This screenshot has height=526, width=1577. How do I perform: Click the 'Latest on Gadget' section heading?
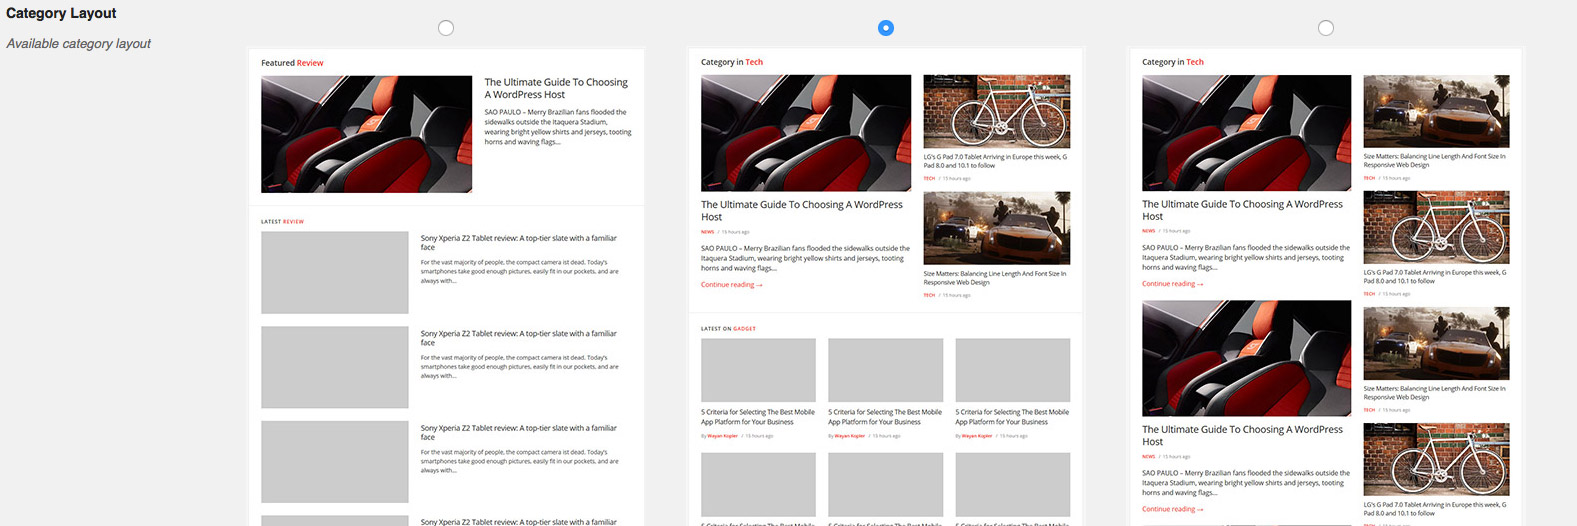point(728,329)
